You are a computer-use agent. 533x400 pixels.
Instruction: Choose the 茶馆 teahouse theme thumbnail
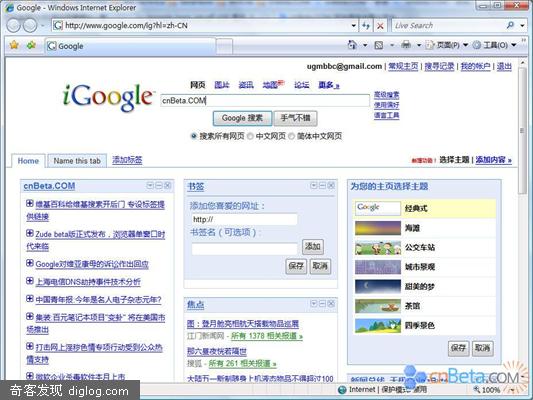378,306
